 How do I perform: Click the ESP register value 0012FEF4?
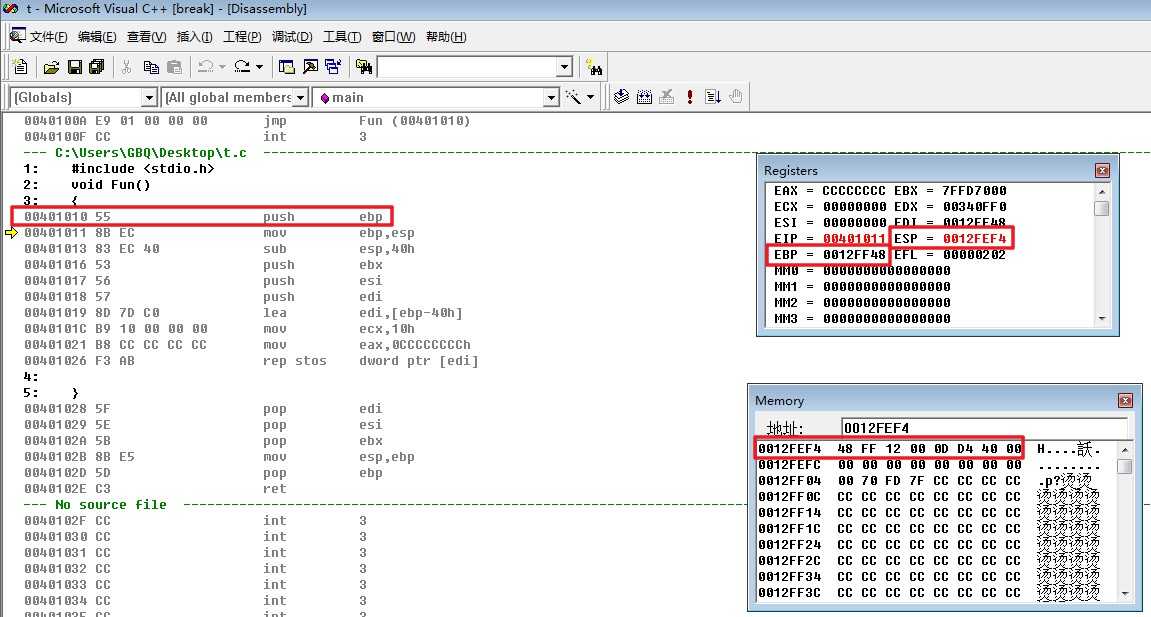click(975, 238)
